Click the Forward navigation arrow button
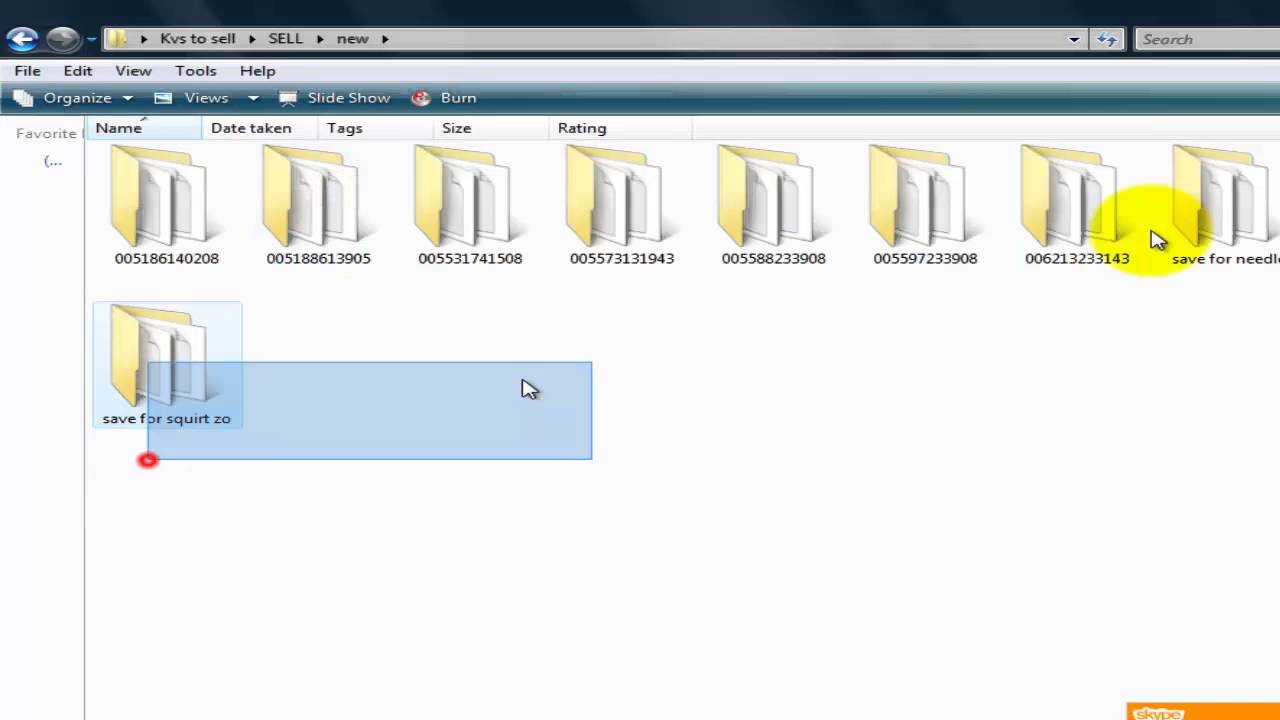The height and width of the screenshot is (720, 1280). 63,39
